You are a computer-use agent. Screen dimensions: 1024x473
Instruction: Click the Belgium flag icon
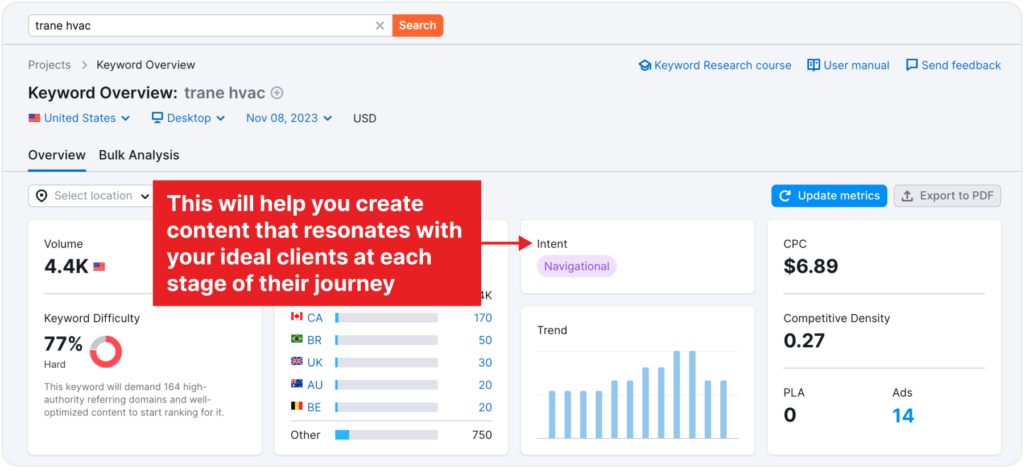pyautogui.click(x=296, y=407)
